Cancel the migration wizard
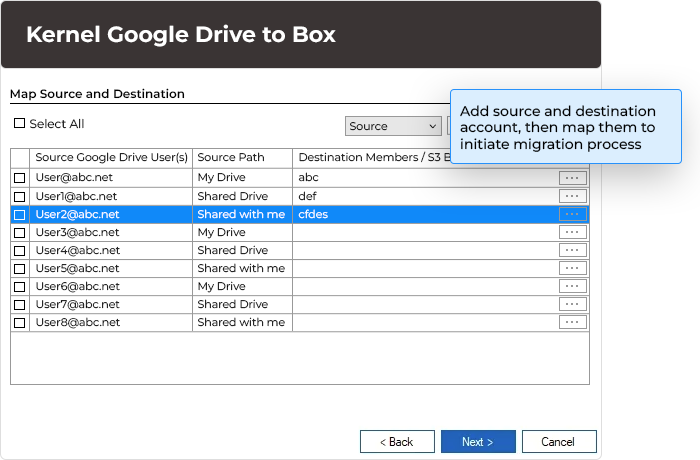700x460 pixels. tap(559, 442)
